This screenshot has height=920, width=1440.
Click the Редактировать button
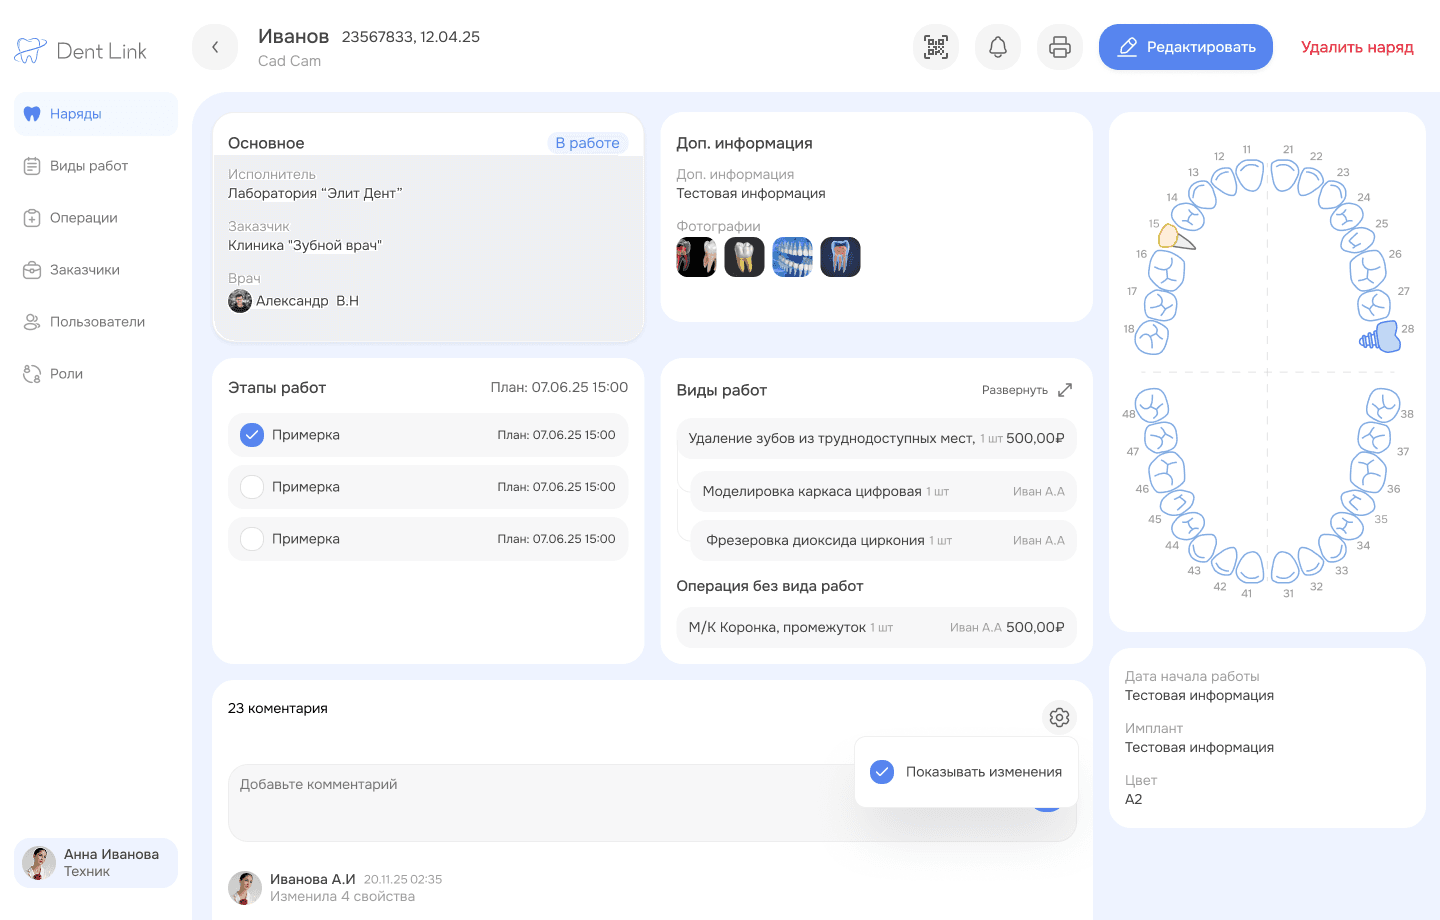[1186, 47]
